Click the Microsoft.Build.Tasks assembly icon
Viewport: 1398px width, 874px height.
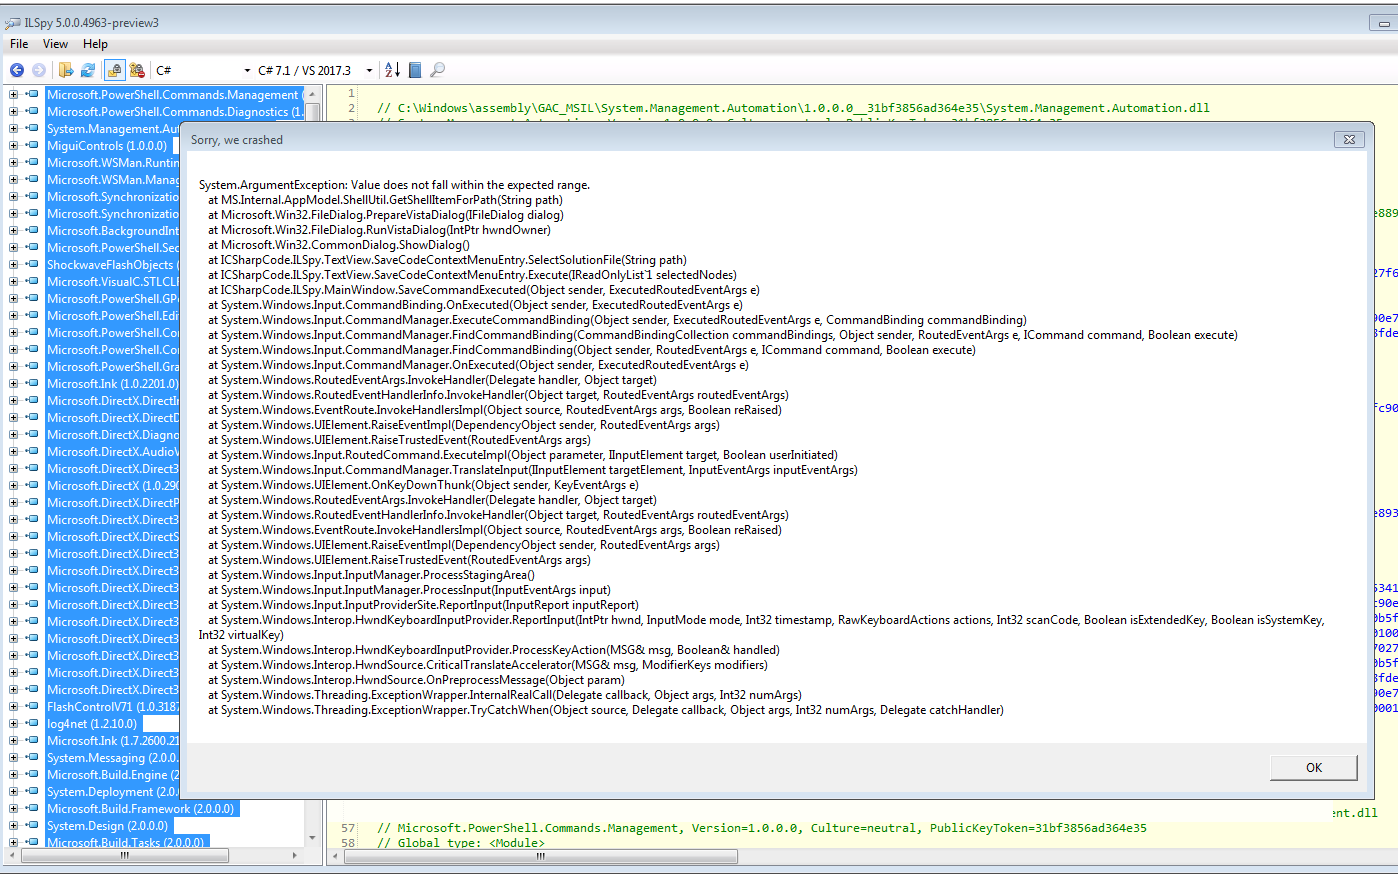(x=32, y=843)
